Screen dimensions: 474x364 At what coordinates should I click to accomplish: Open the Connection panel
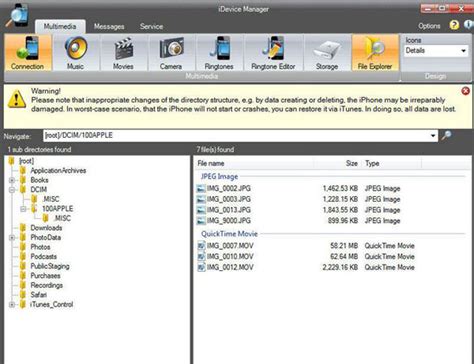pyautogui.click(x=28, y=53)
